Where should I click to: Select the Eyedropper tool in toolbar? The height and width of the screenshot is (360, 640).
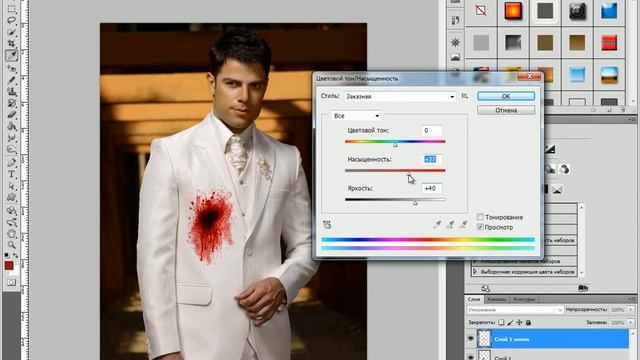pyautogui.click(x=11, y=55)
